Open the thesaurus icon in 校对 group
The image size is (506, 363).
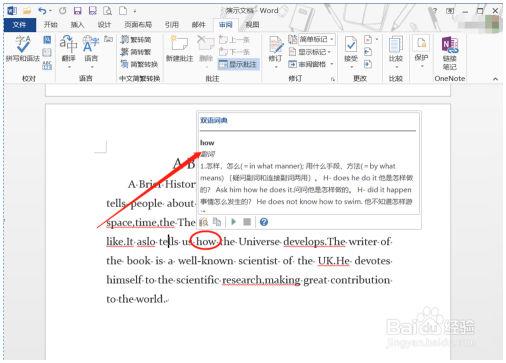pos(47,53)
